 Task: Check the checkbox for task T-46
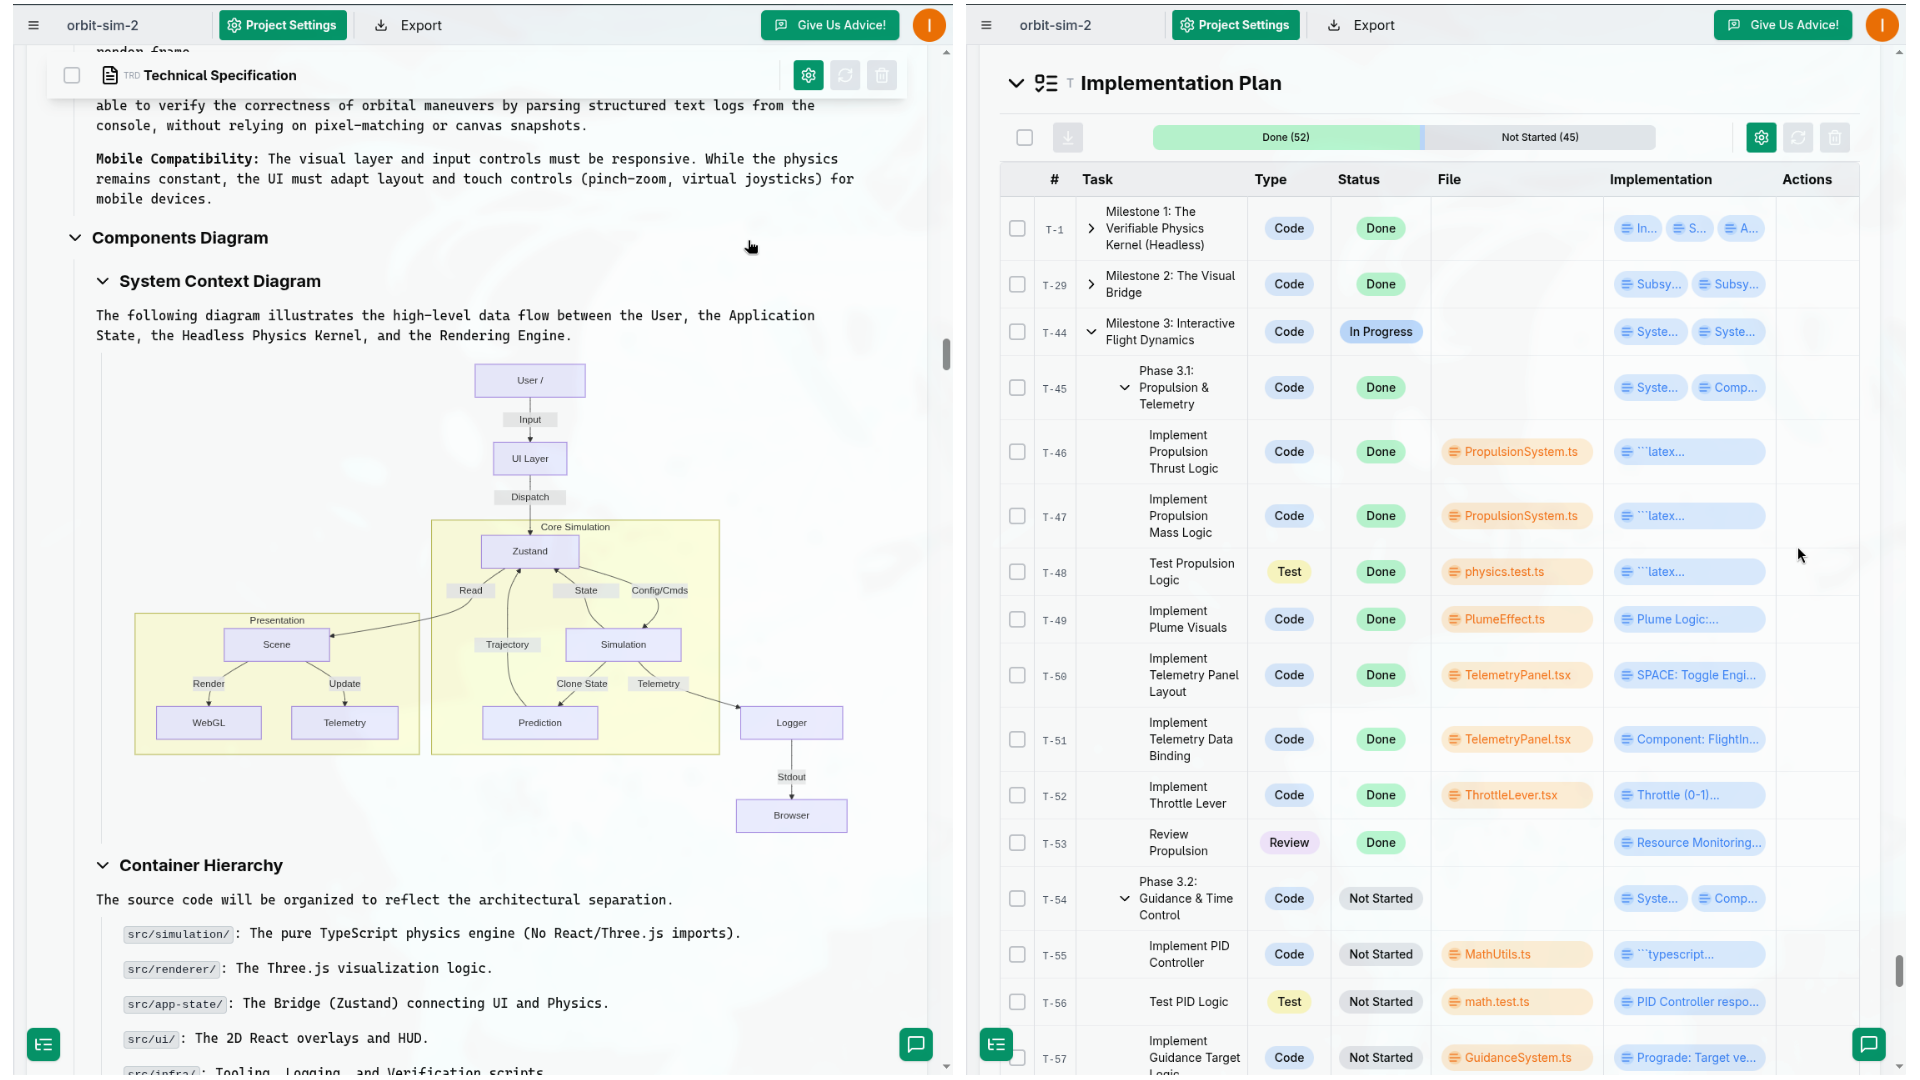1017,452
